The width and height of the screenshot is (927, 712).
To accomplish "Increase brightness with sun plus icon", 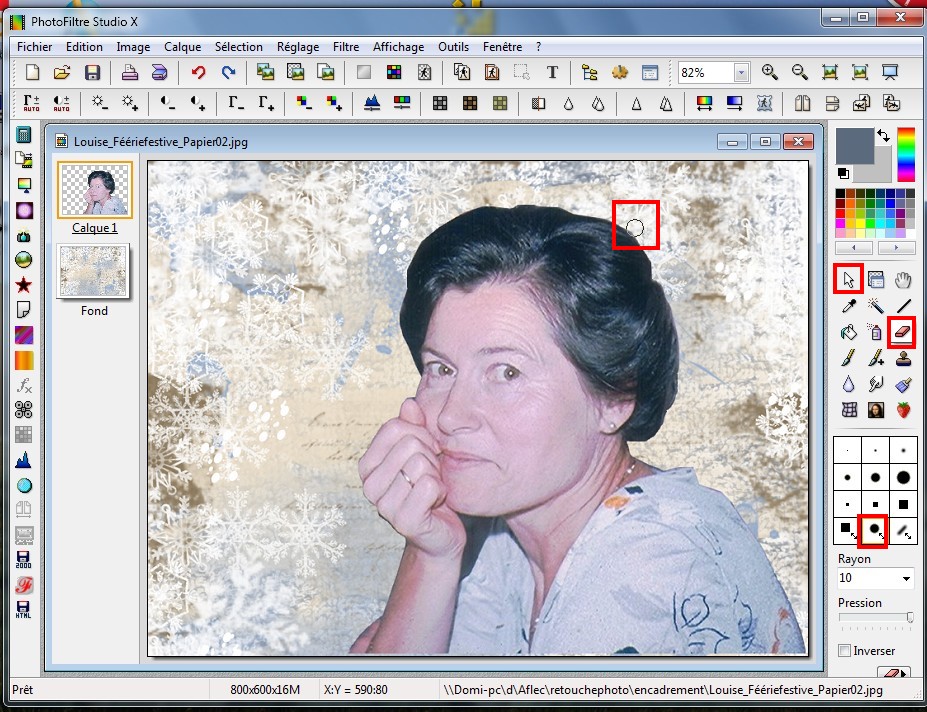I will 129,103.
